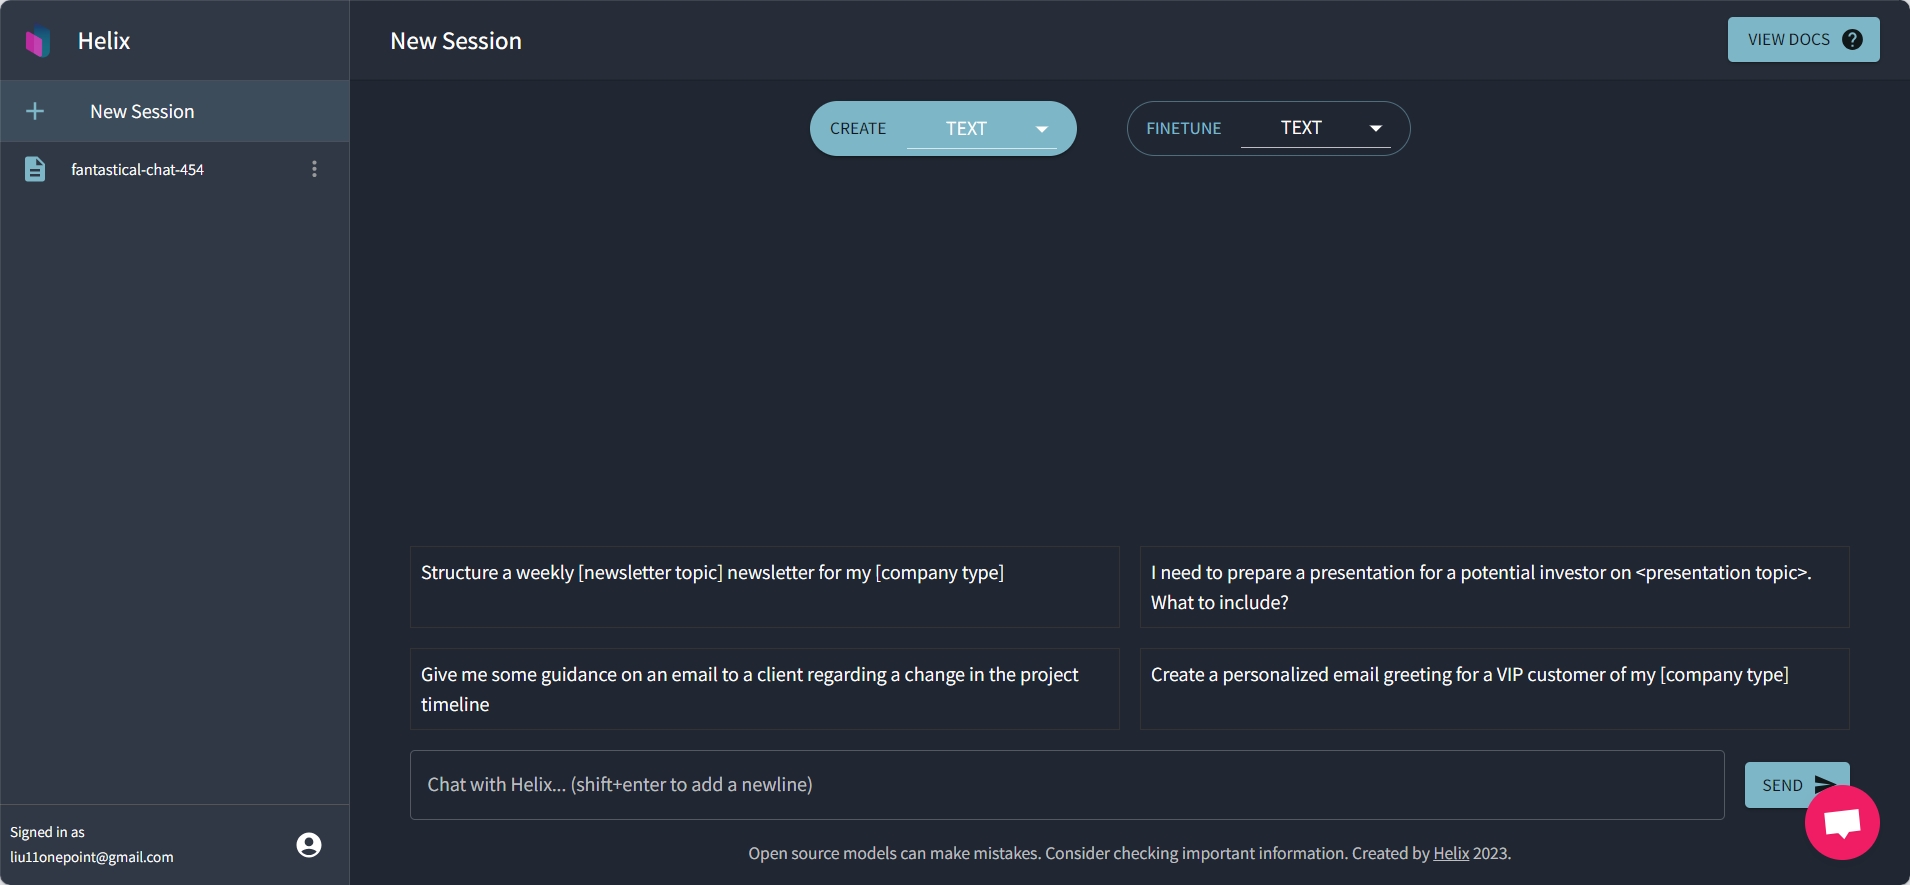
Task: Switch to Create mode
Action: pos(858,129)
